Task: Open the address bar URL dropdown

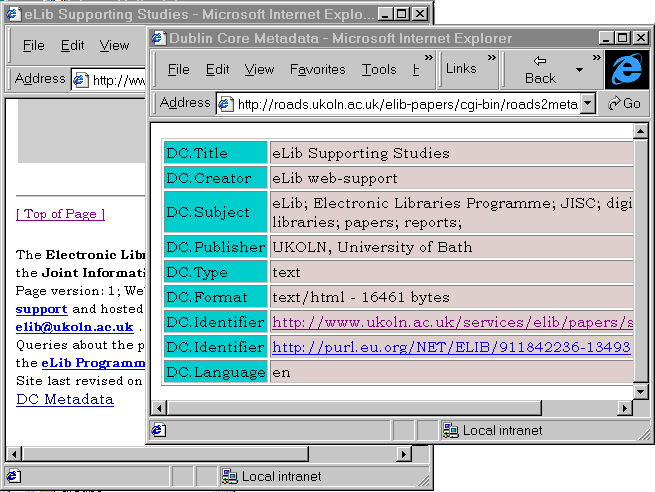Action: pyautogui.click(x=587, y=103)
